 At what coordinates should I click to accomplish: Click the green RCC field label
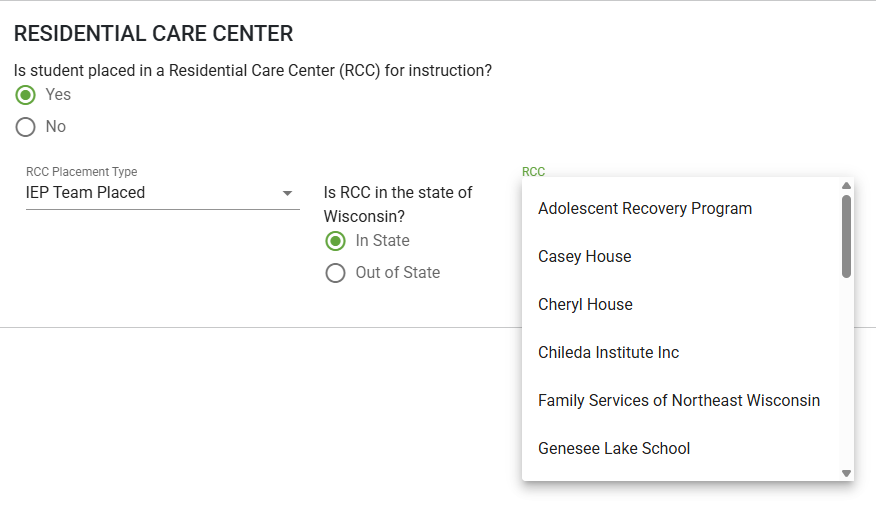(x=534, y=172)
